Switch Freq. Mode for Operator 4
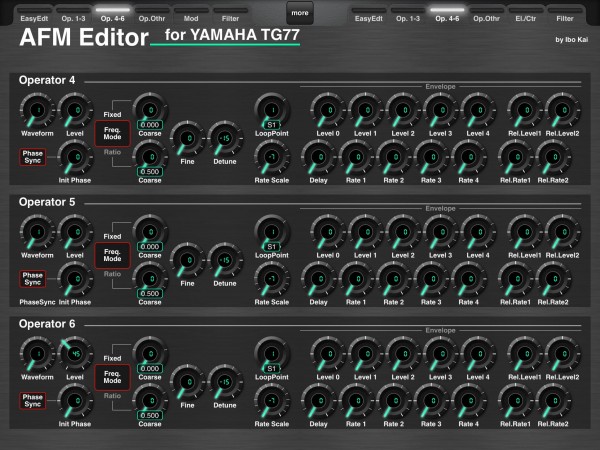 tap(112, 134)
